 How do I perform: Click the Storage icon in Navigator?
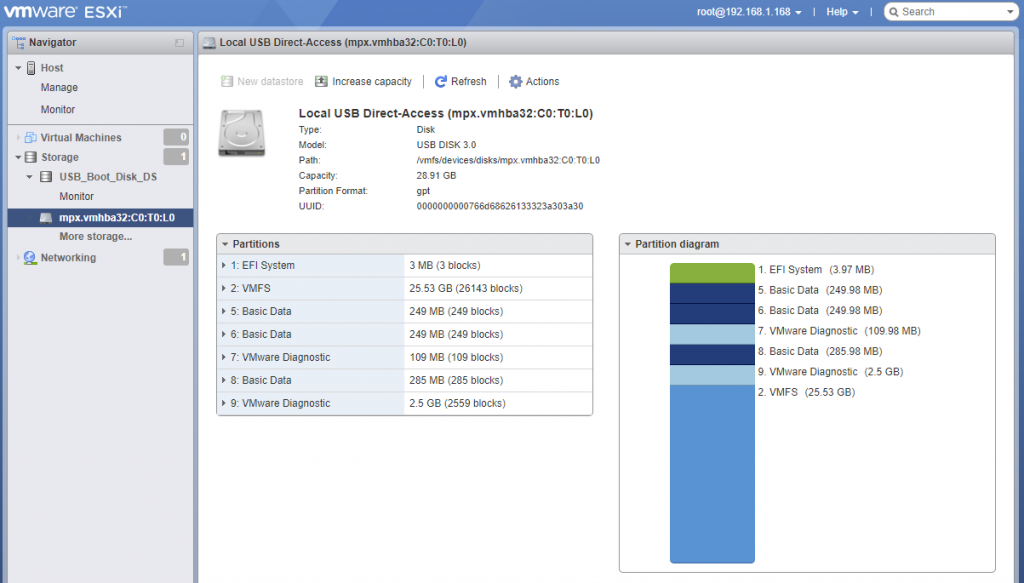pos(30,158)
